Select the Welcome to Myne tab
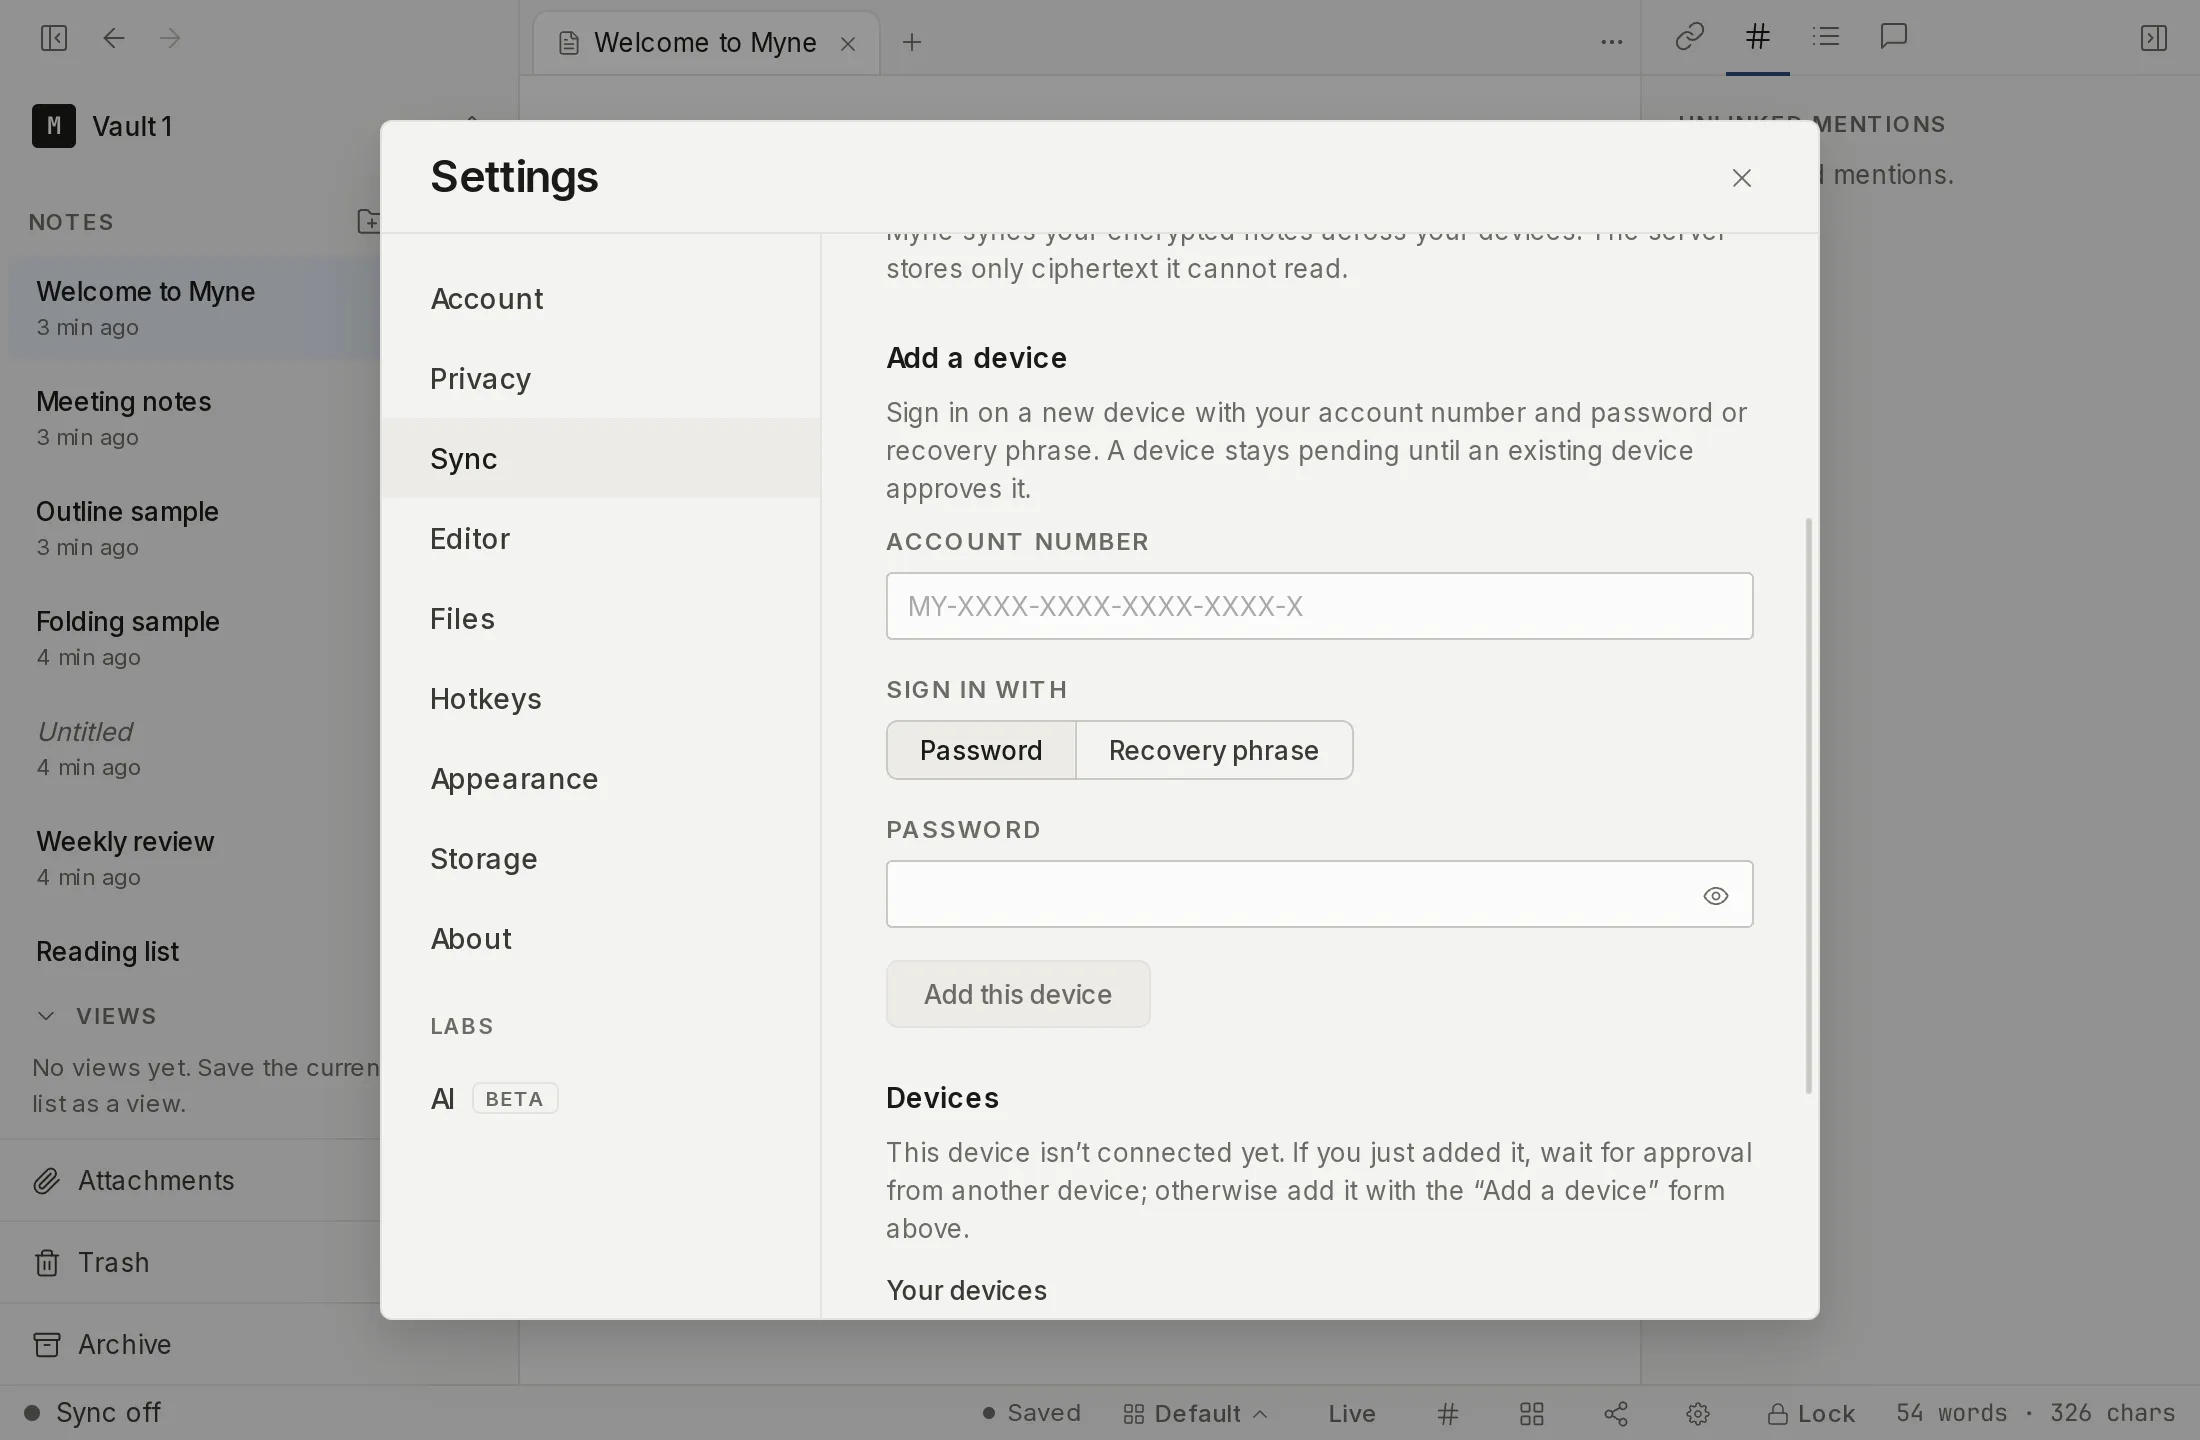This screenshot has width=2200, height=1440. 705,42
